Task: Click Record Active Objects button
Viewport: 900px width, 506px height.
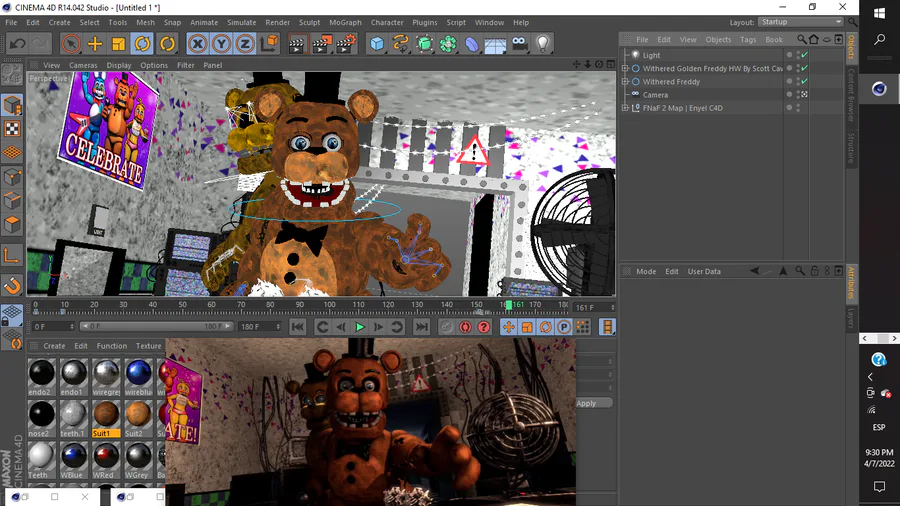Action: (x=446, y=327)
